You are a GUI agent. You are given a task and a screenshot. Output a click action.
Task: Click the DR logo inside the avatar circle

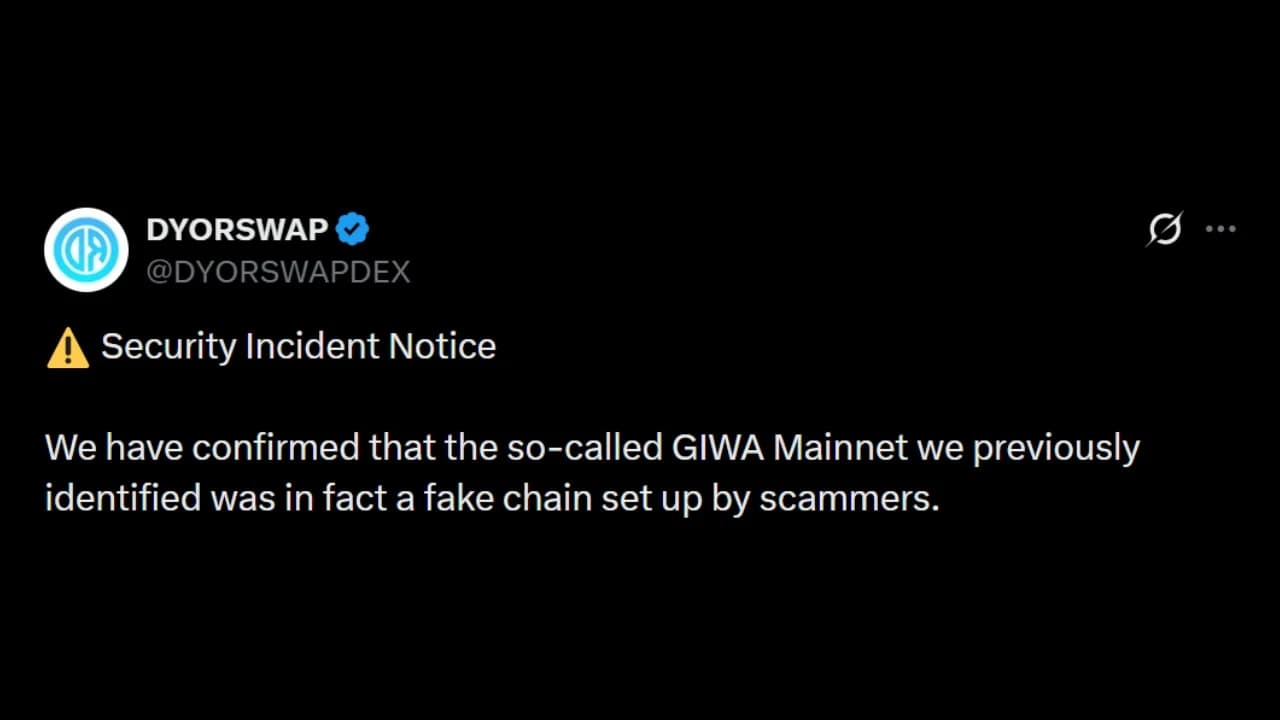pyautogui.click(x=86, y=250)
